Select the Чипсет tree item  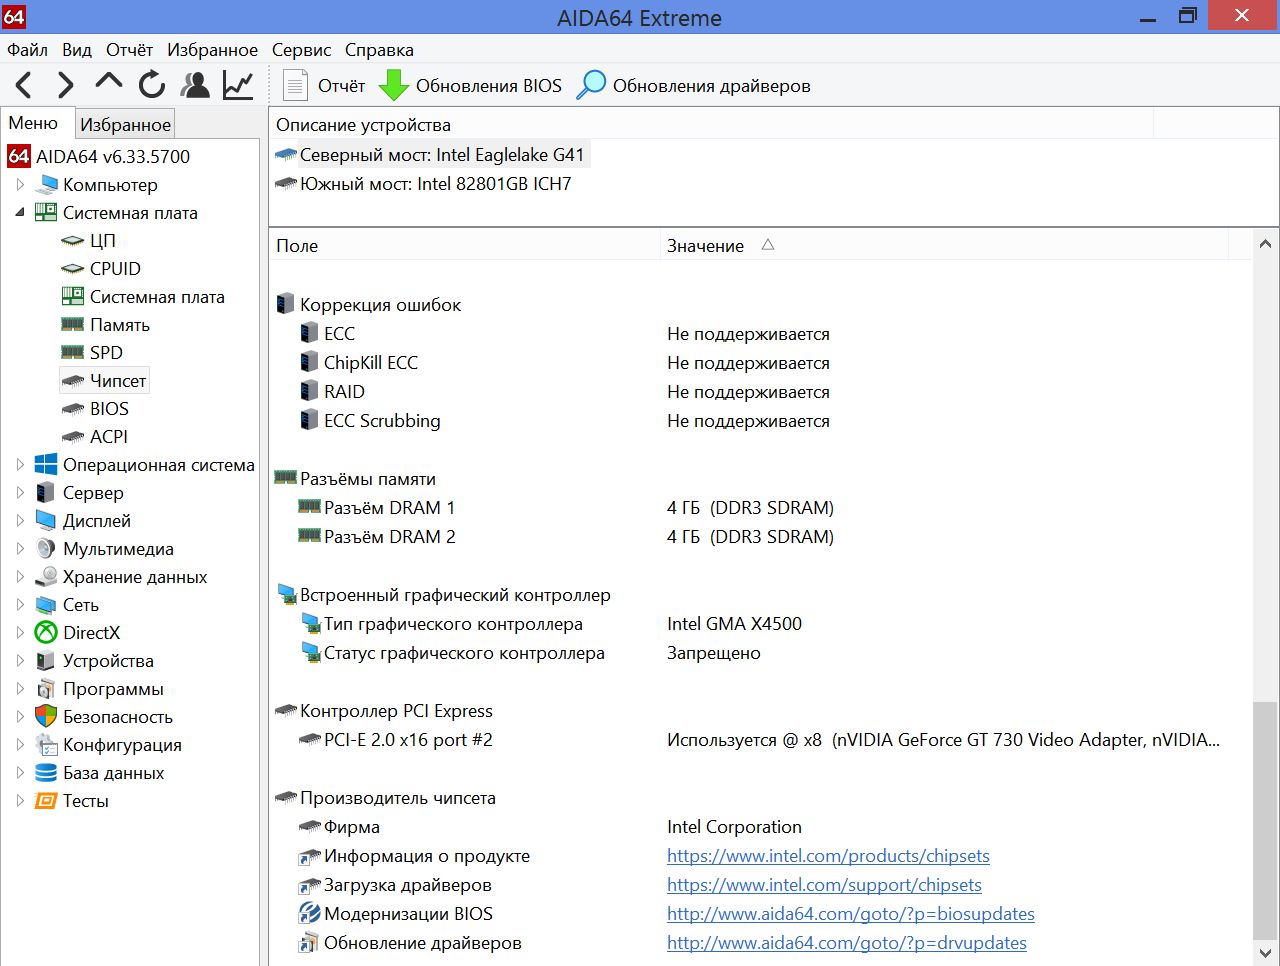coord(104,381)
